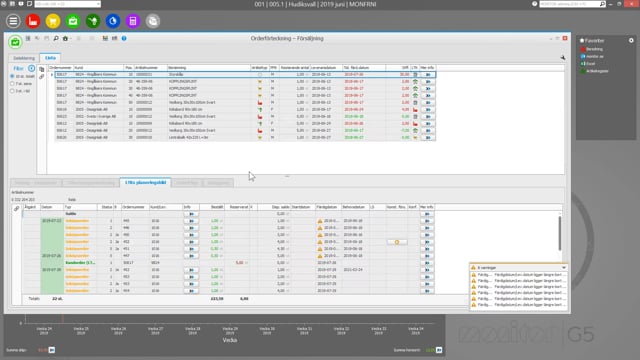Click the blue circular Filter arrow icon
This screenshot has height=360, width=640.
(x=31, y=68)
